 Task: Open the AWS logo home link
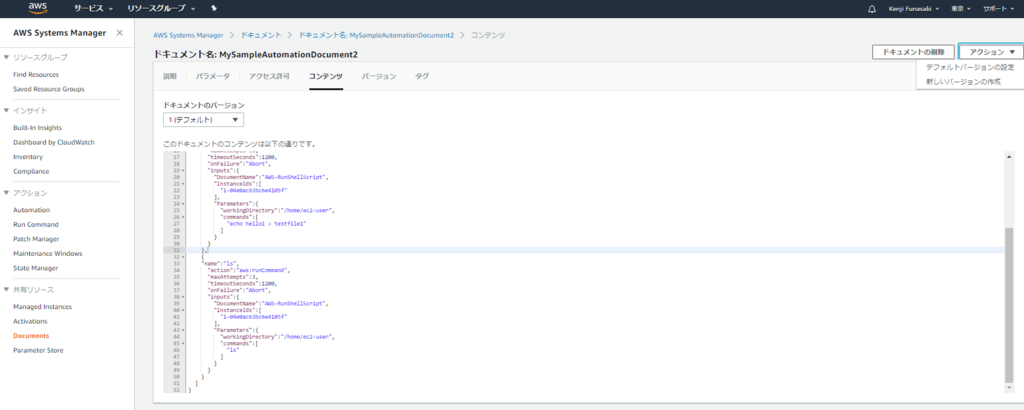point(37,8)
